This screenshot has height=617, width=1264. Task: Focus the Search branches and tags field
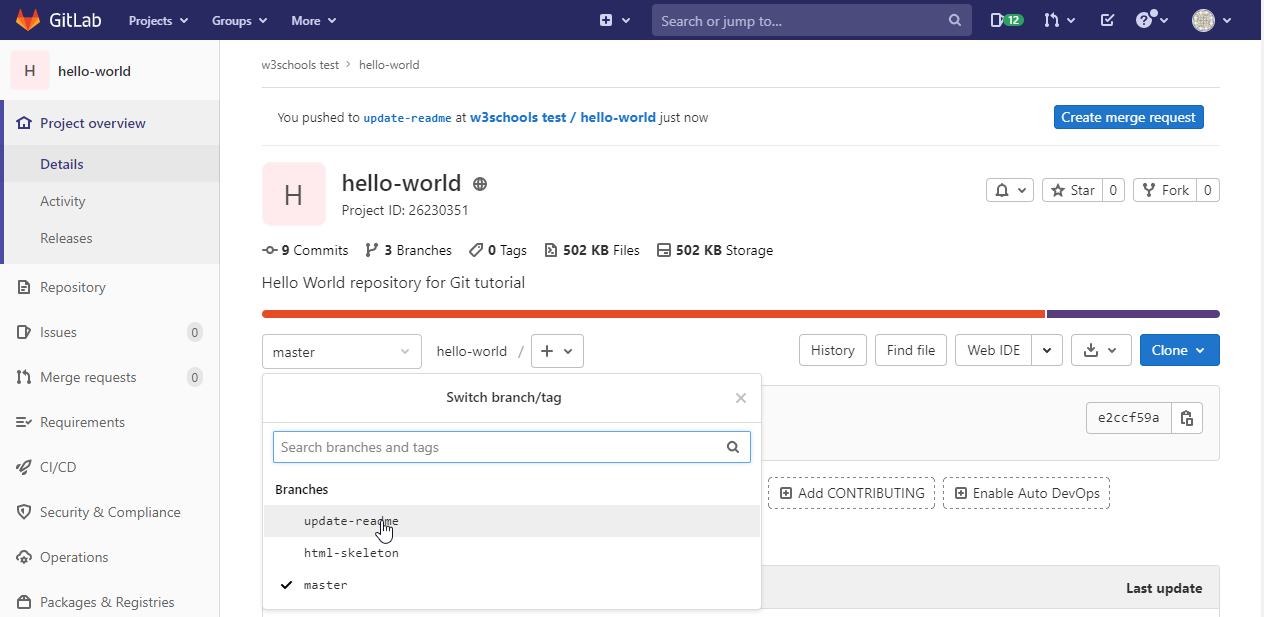point(500,447)
